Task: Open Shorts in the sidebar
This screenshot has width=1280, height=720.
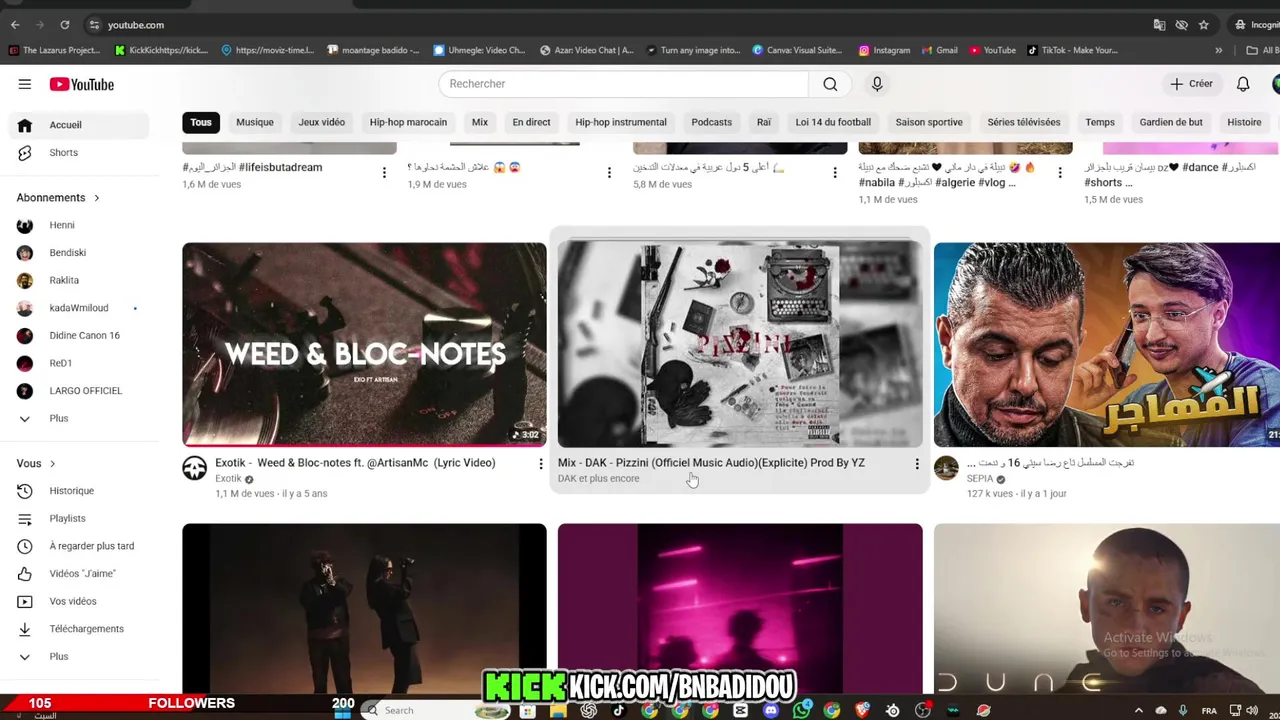Action: click(79, 153)
